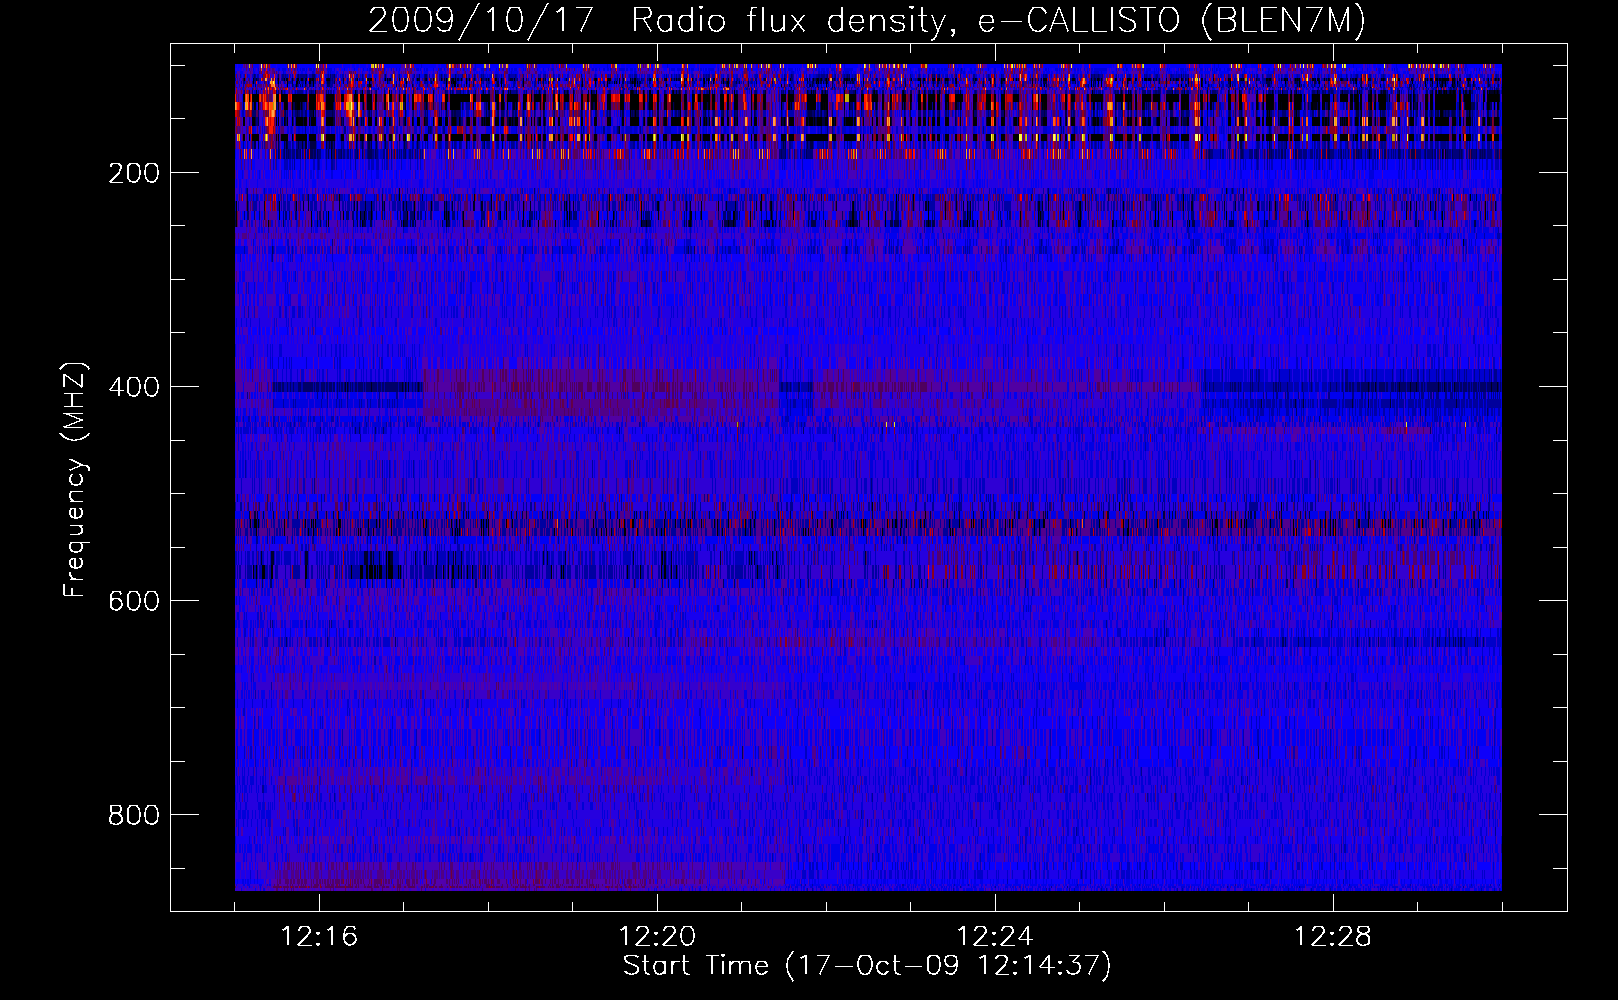Click the 800 frequency tick label

point(134,815)
